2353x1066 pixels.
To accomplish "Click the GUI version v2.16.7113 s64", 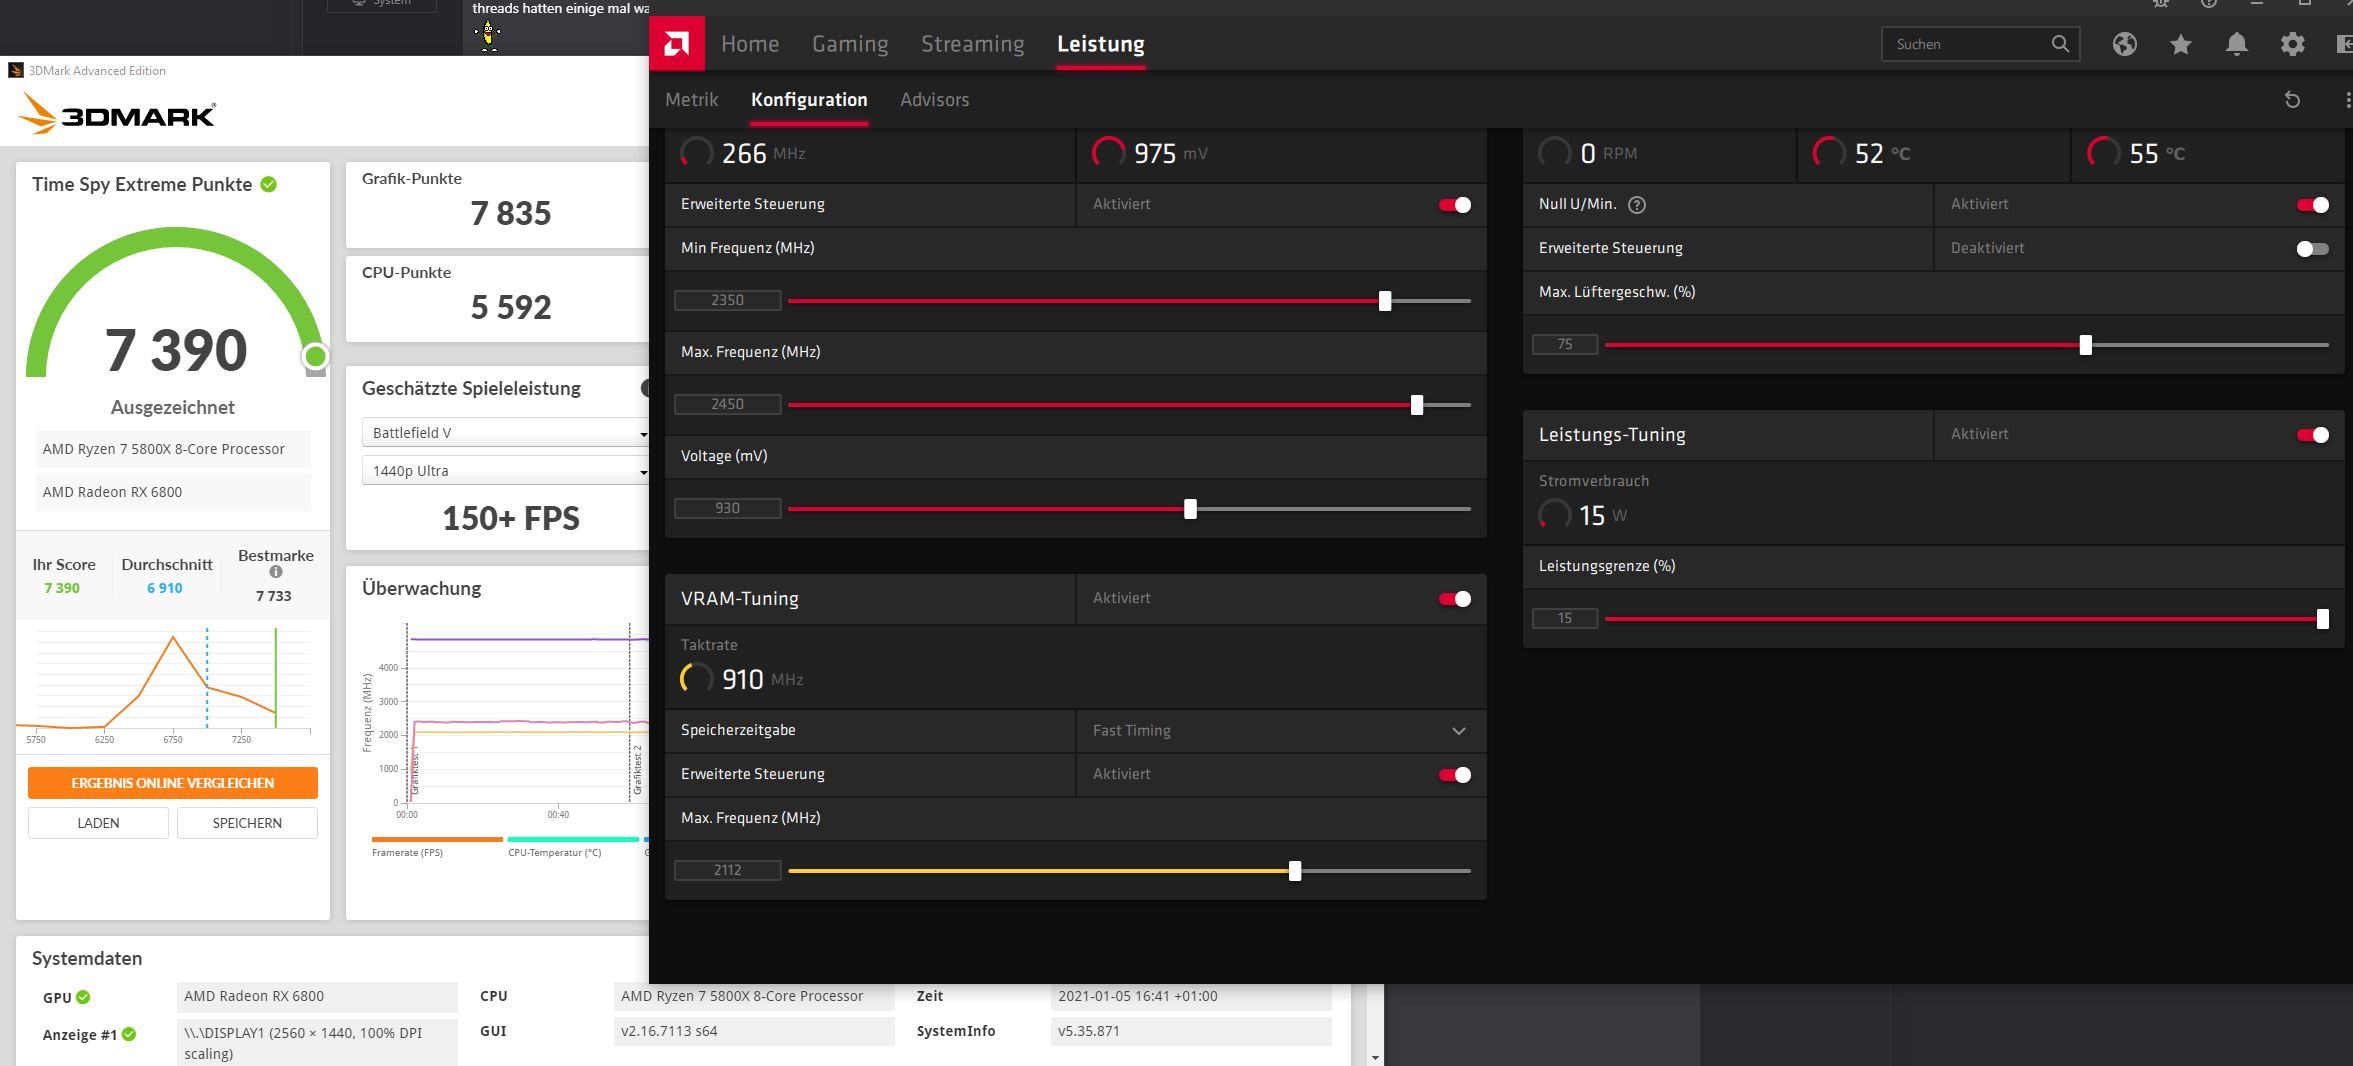I will (x=754, y=1031).
